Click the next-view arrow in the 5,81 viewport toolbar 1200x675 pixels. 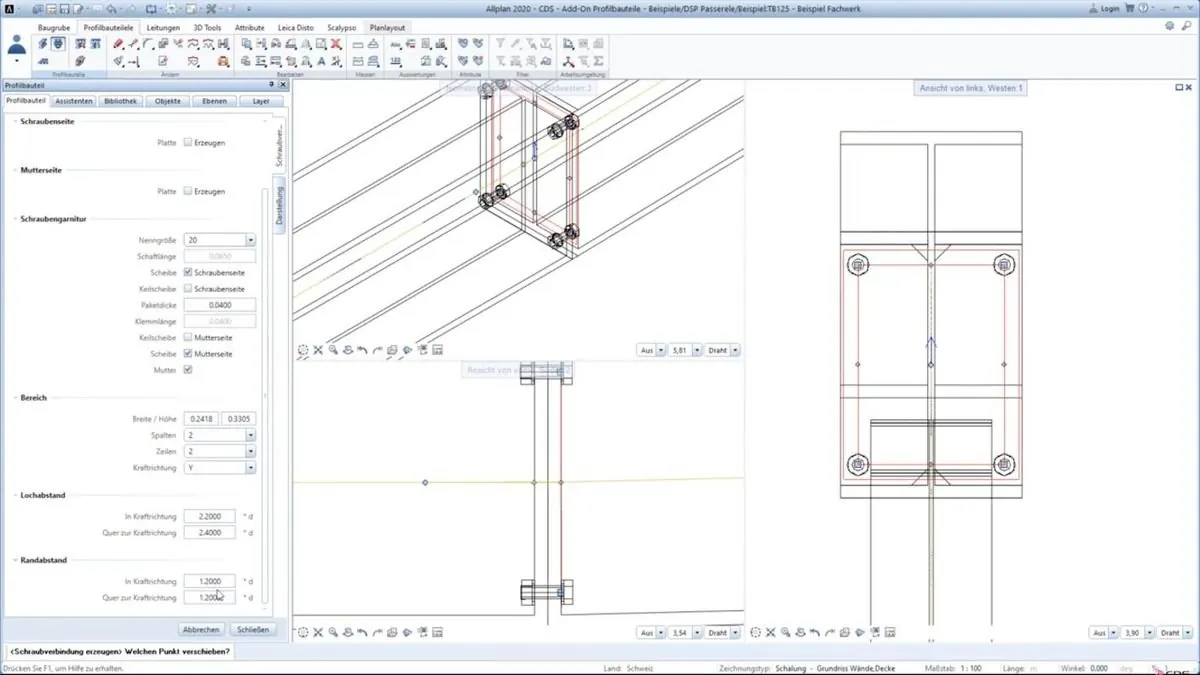coord(378,350)
